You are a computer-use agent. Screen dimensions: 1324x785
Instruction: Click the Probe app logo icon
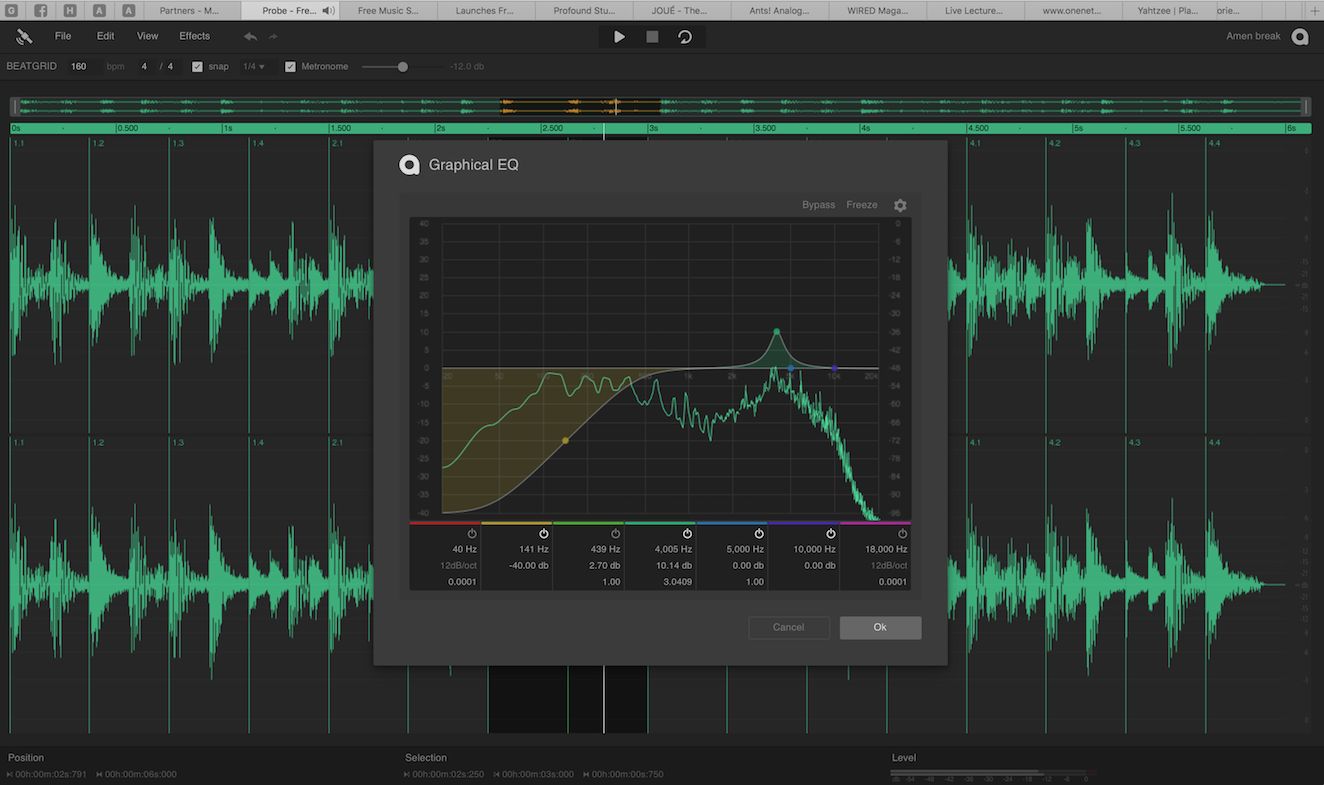pyautogui.click(x=22, y=35)
